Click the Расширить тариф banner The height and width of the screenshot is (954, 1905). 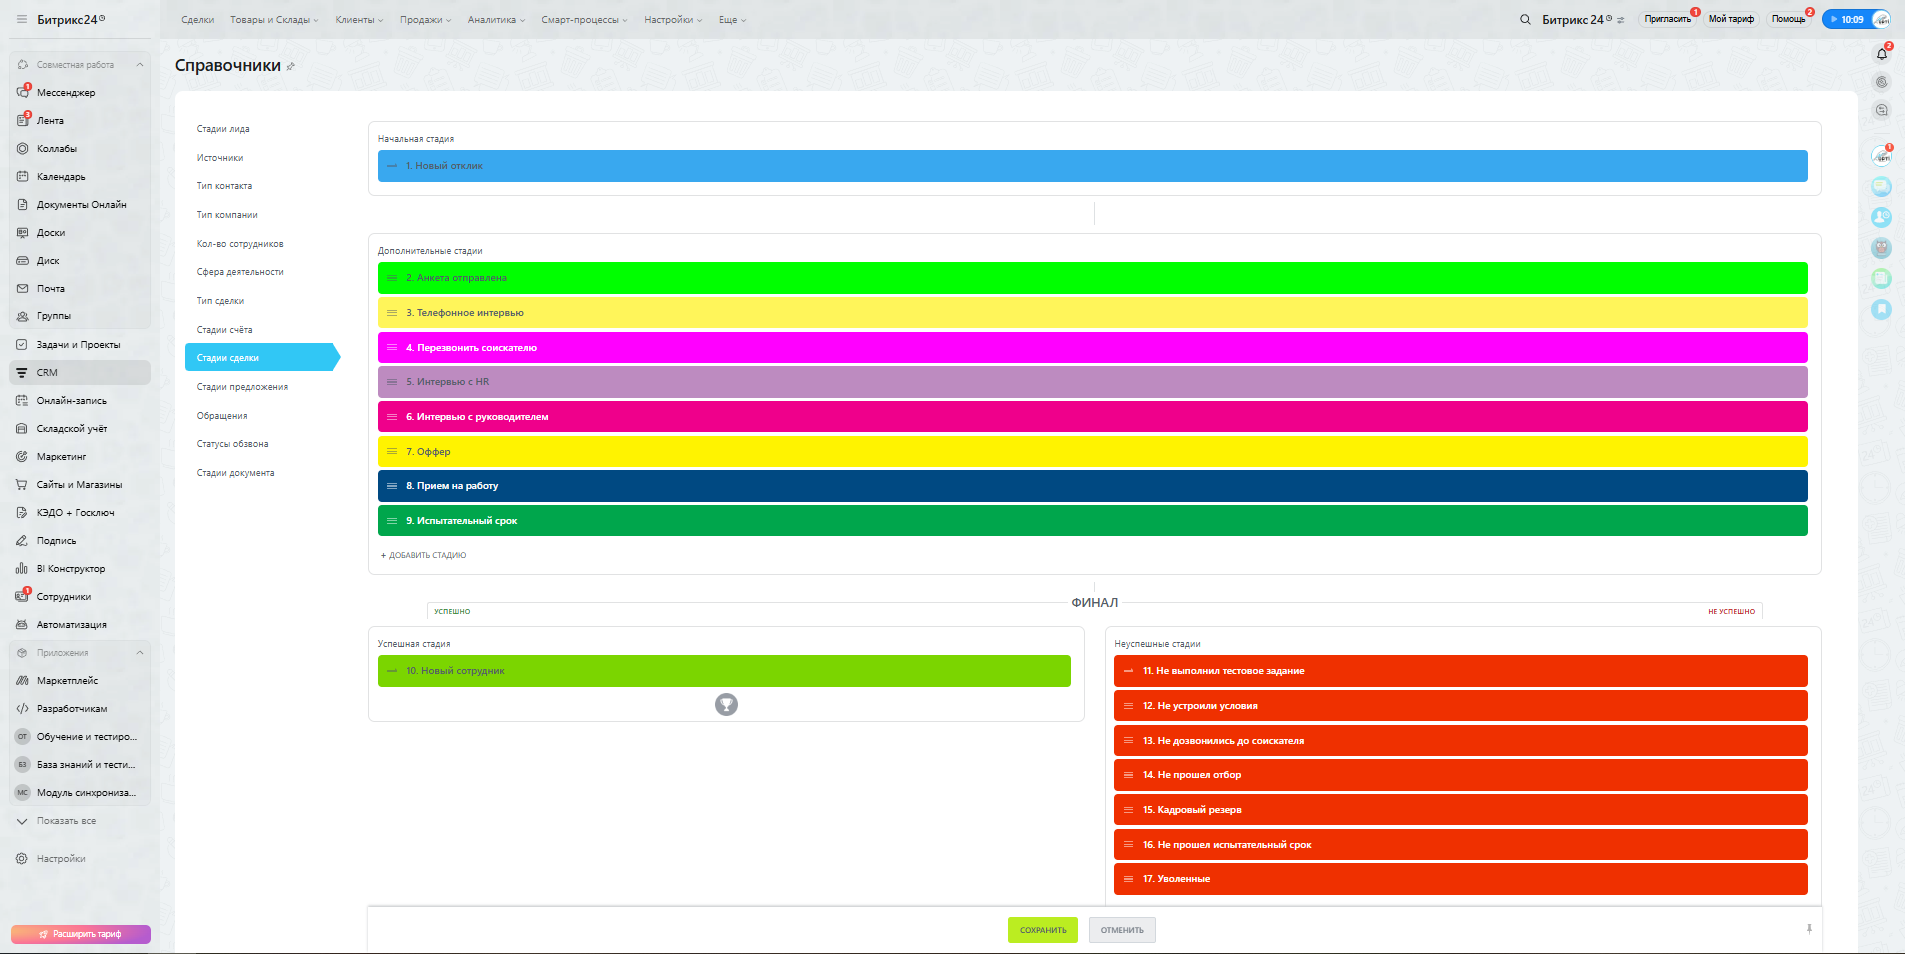(81, 934)
